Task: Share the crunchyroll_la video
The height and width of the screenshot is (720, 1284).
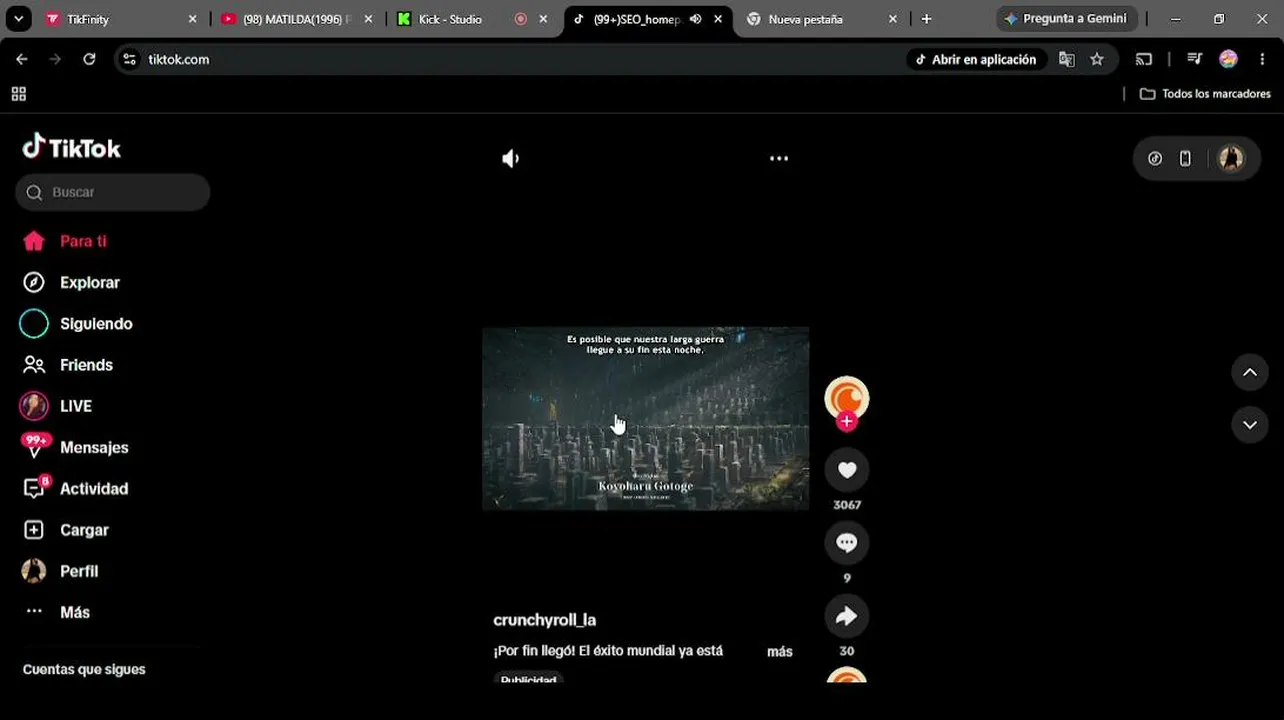Action: pos(847,616)
